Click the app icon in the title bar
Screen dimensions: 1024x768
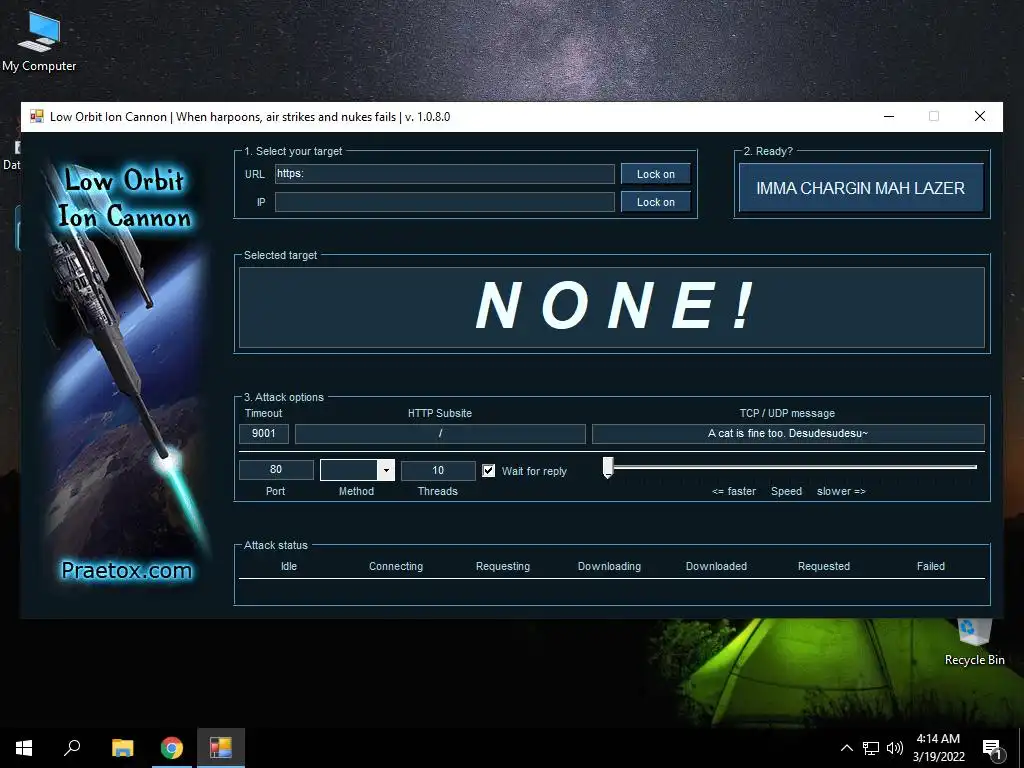click(37, 117)
